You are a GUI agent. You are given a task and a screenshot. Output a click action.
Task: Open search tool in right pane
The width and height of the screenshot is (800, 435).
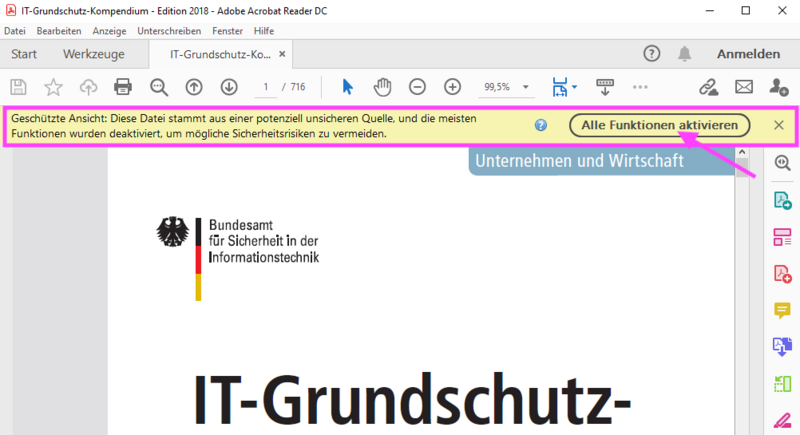point(783,163)
